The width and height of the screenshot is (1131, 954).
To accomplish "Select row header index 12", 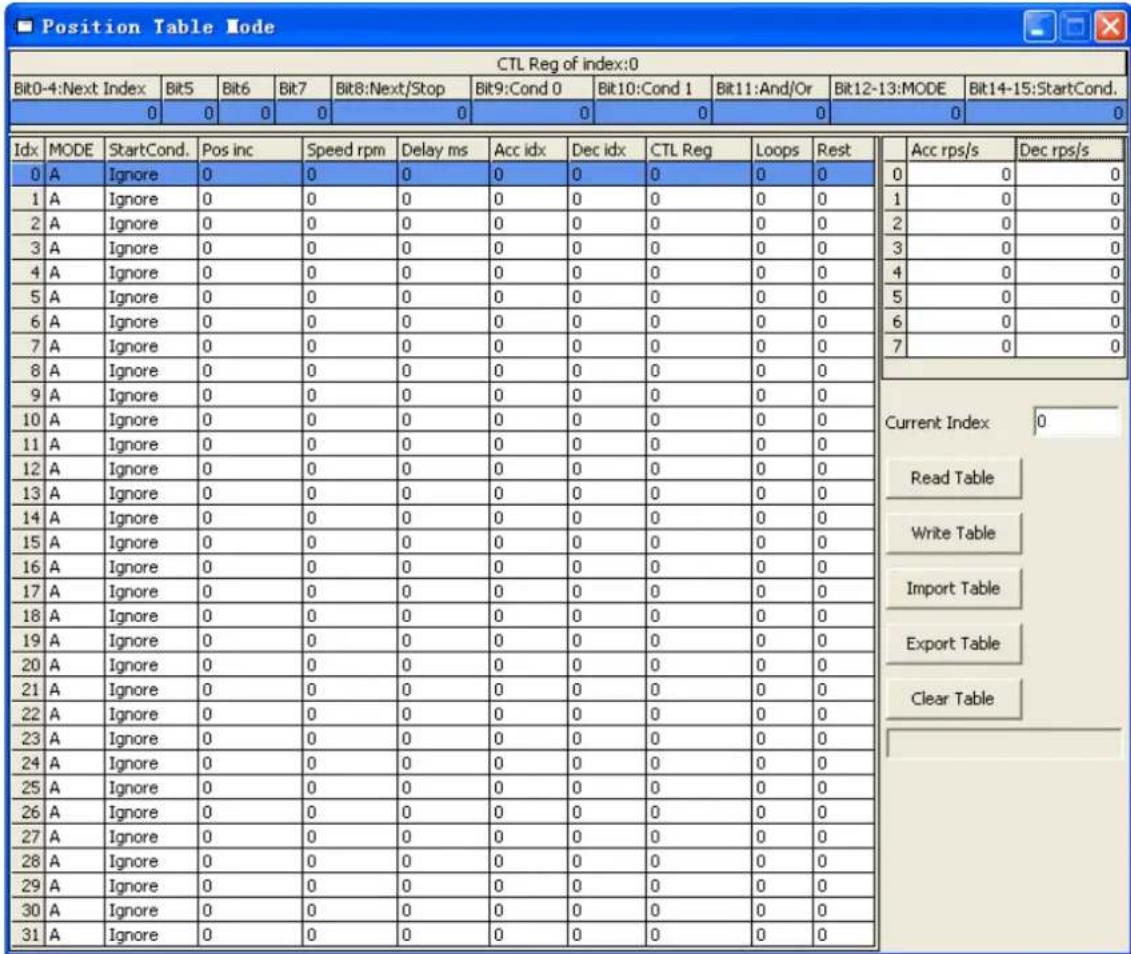I will [x=28, y=468].
